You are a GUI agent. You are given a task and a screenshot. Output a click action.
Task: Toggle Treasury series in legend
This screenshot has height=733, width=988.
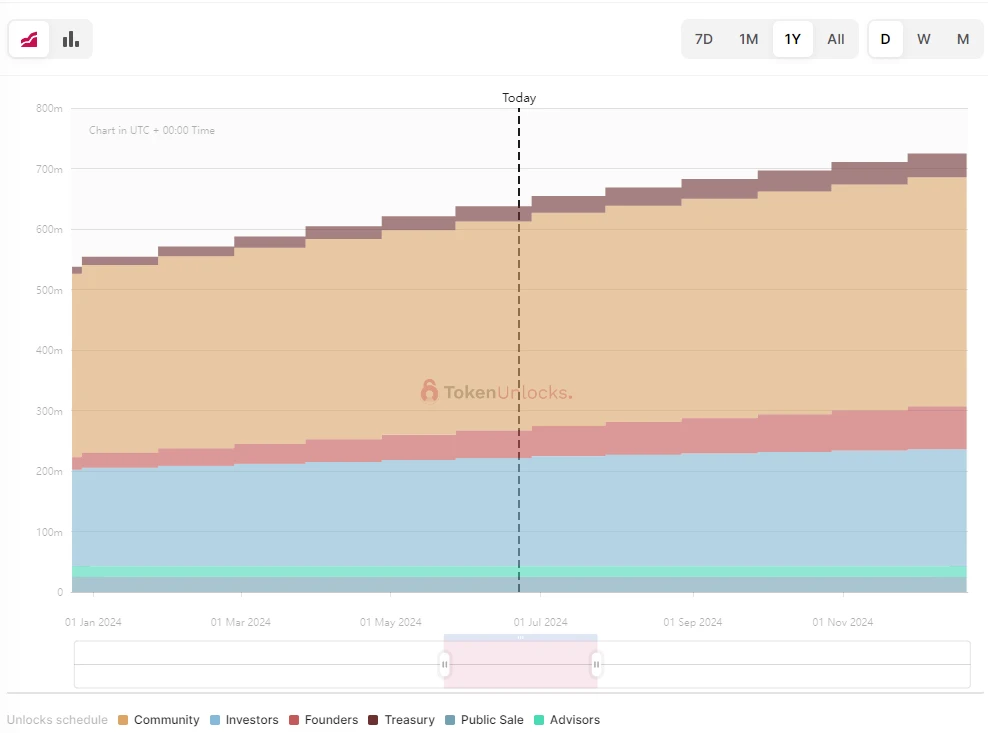click(x=401, y=720)
